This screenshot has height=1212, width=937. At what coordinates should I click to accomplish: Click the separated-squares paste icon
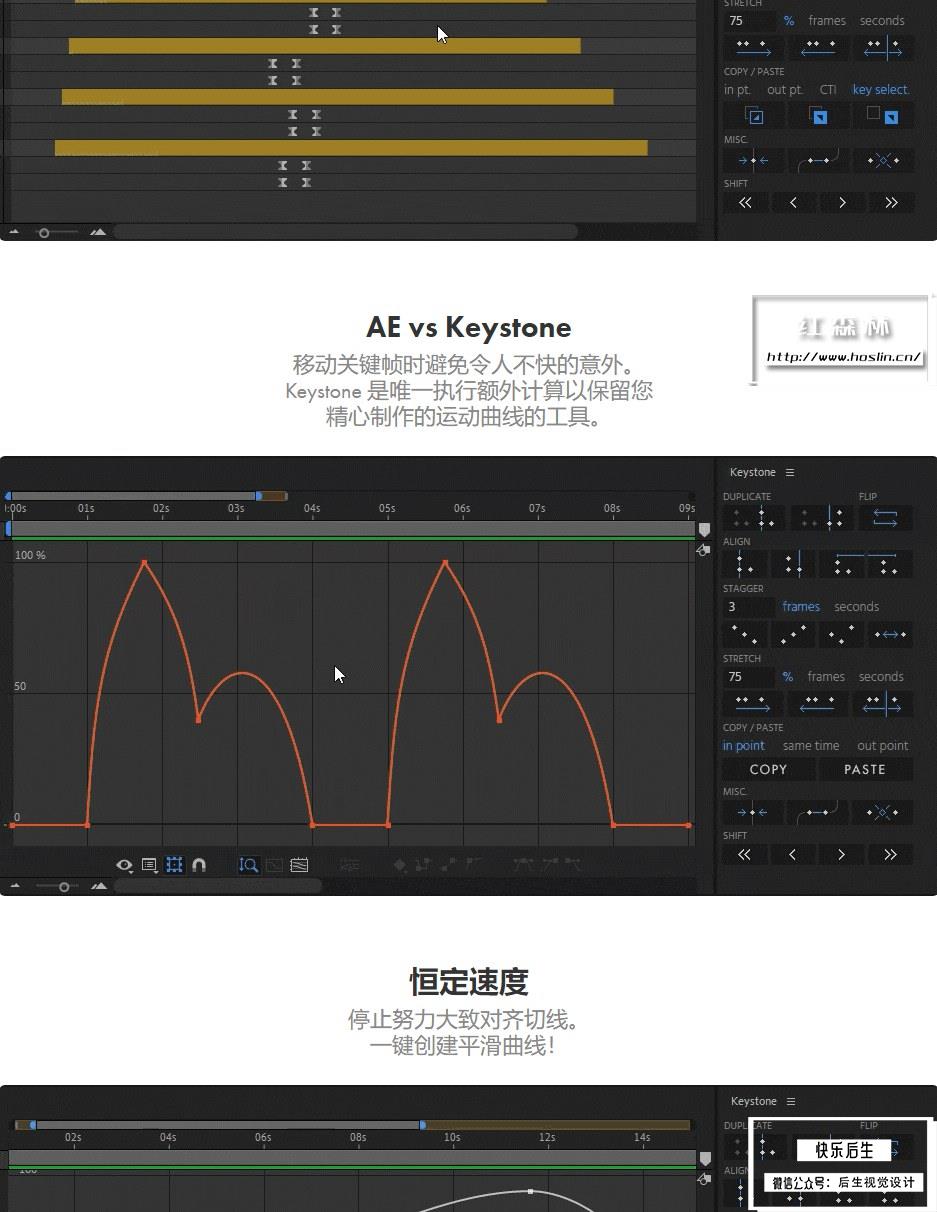(x=882, y=115)
